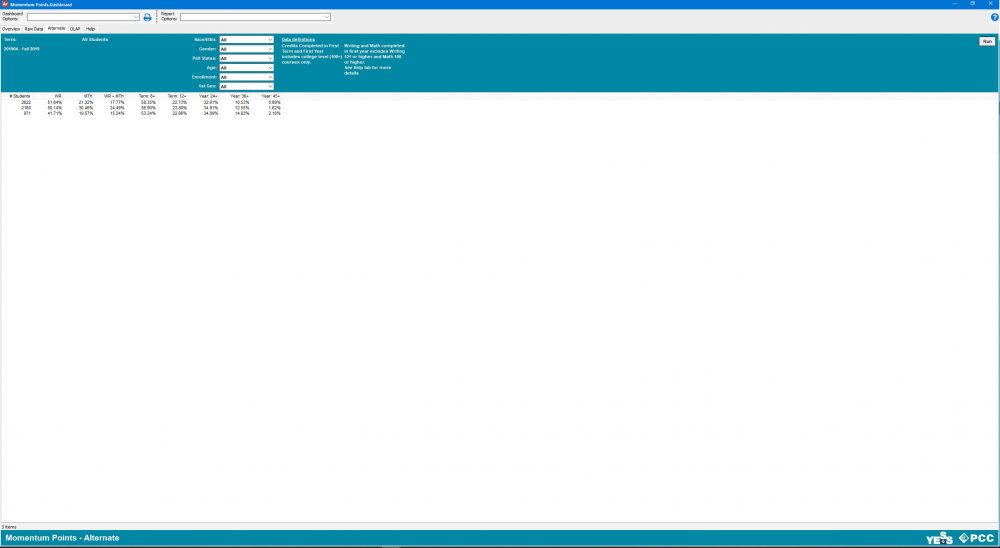Click the PCC logo in the footer
Image resolution: width=1000 pixels, height=548 pixels.
(976, 538)
